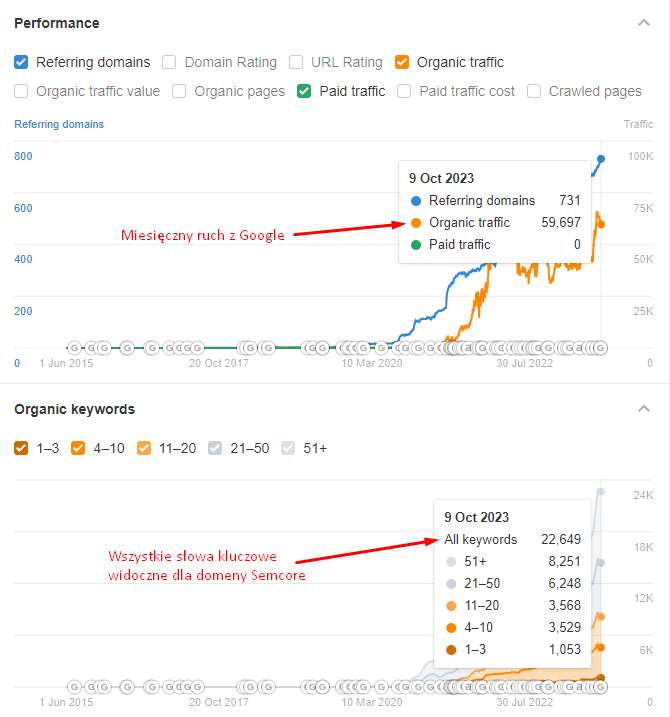Click the Organic traffic 59,697 tooltip row
670x717 pixels.
pos(495,223)
